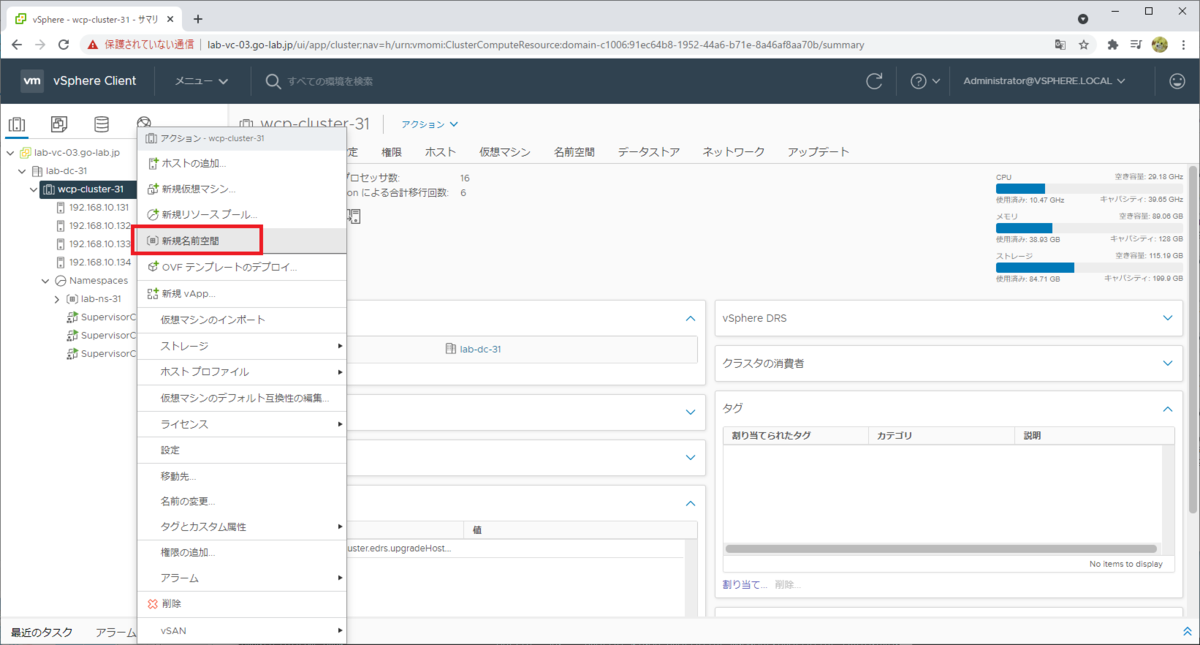Viewport: 1200px width, 645px height.
Task: Open VMs and Templates inventory view icon
Action: (x=59, y=125)
